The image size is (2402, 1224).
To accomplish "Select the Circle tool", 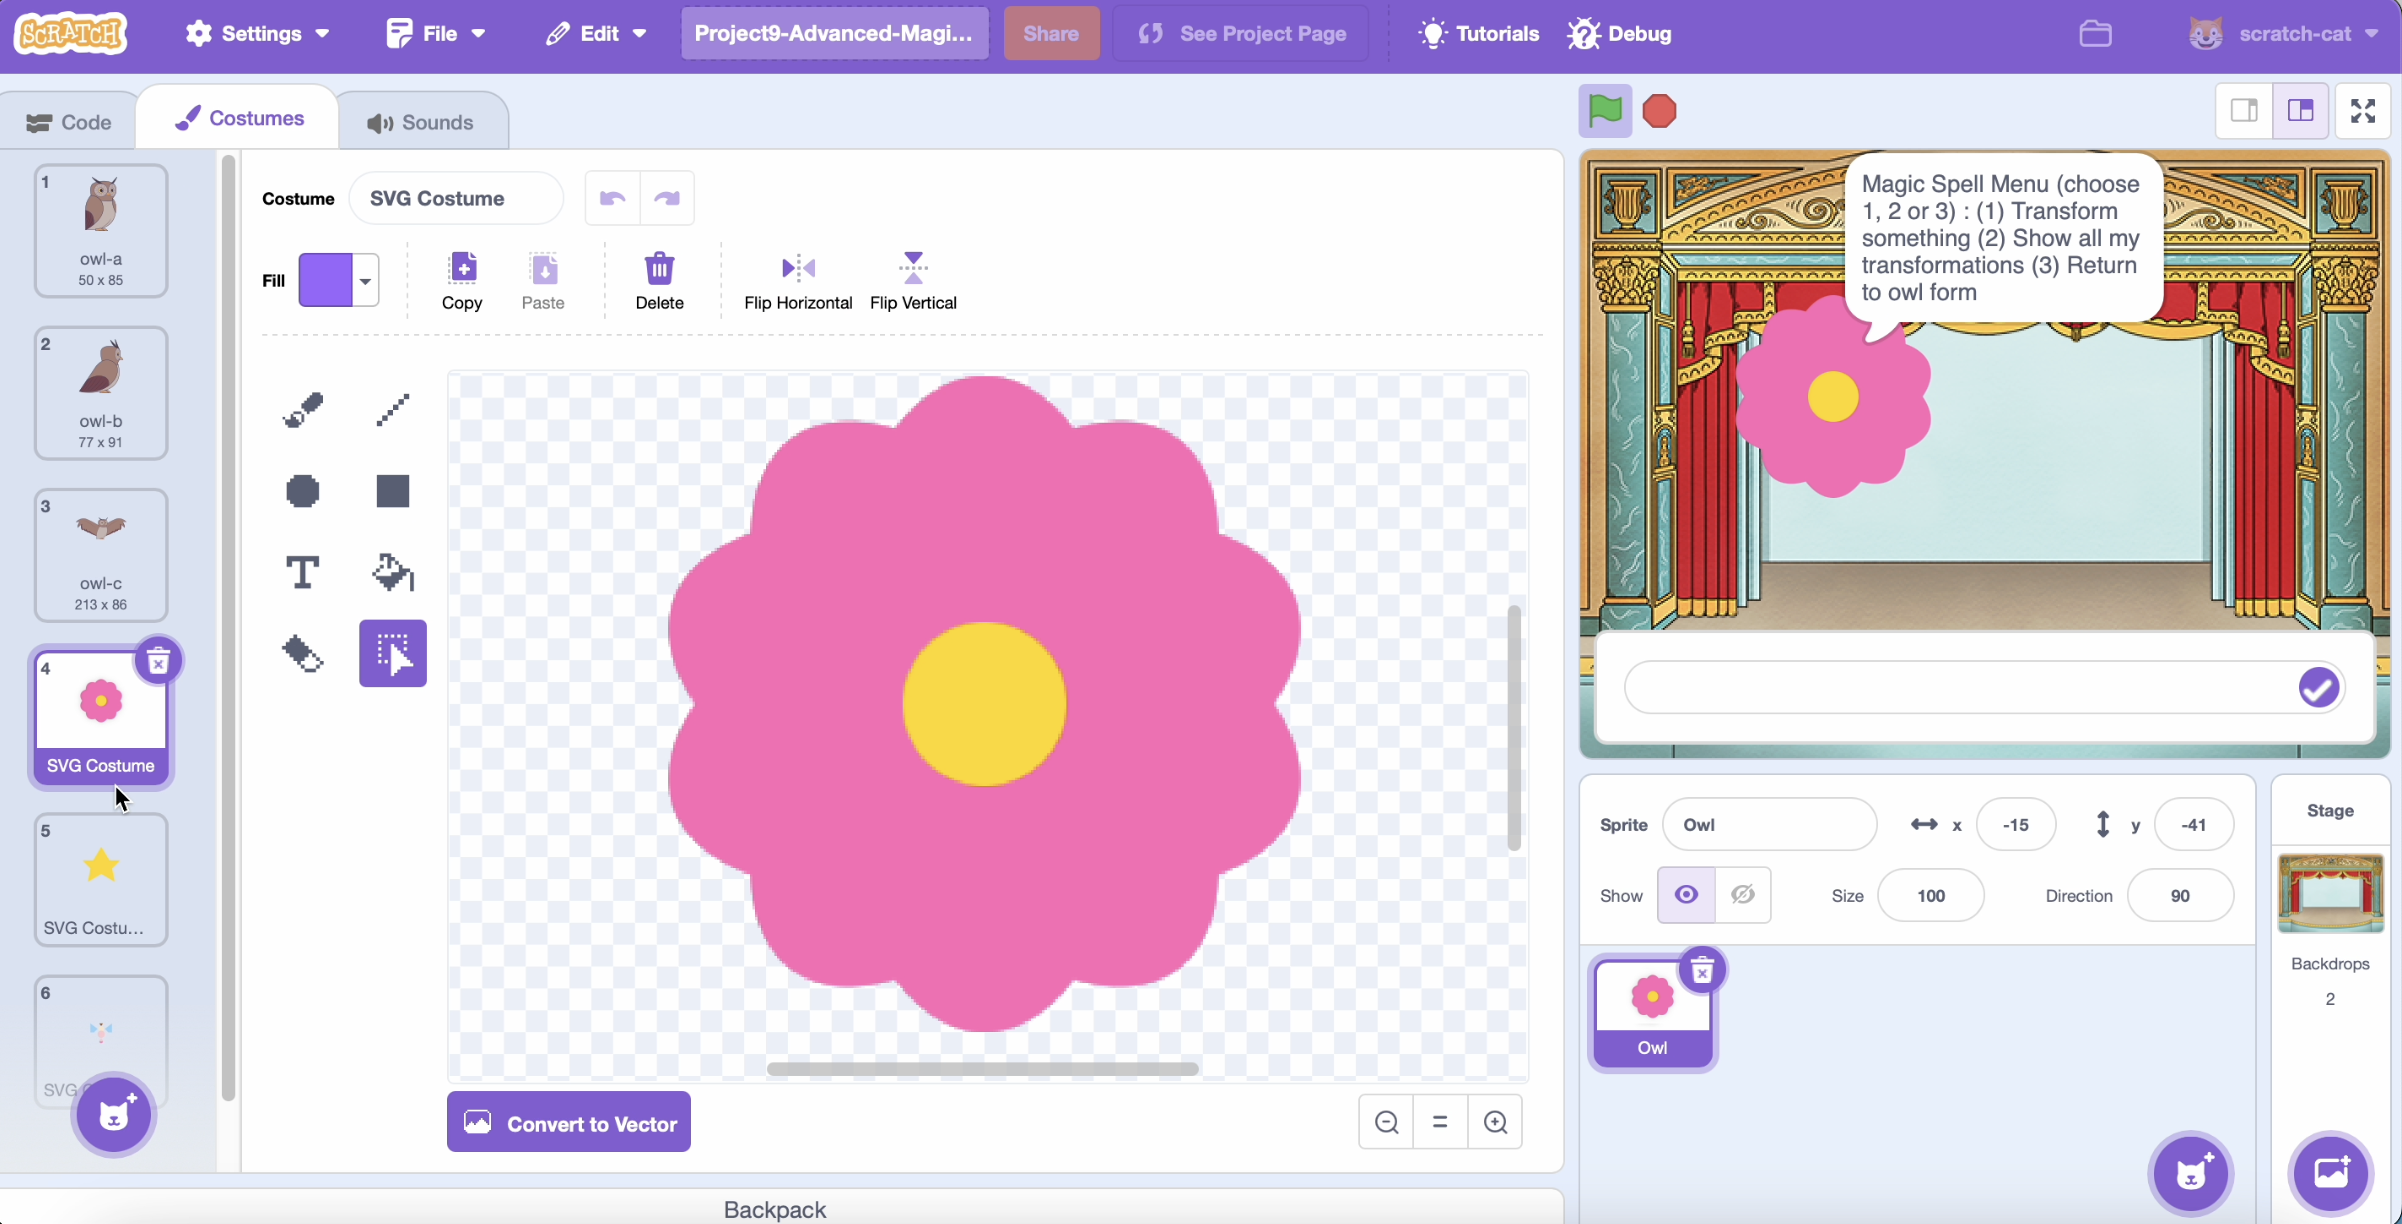I will 303,491.
